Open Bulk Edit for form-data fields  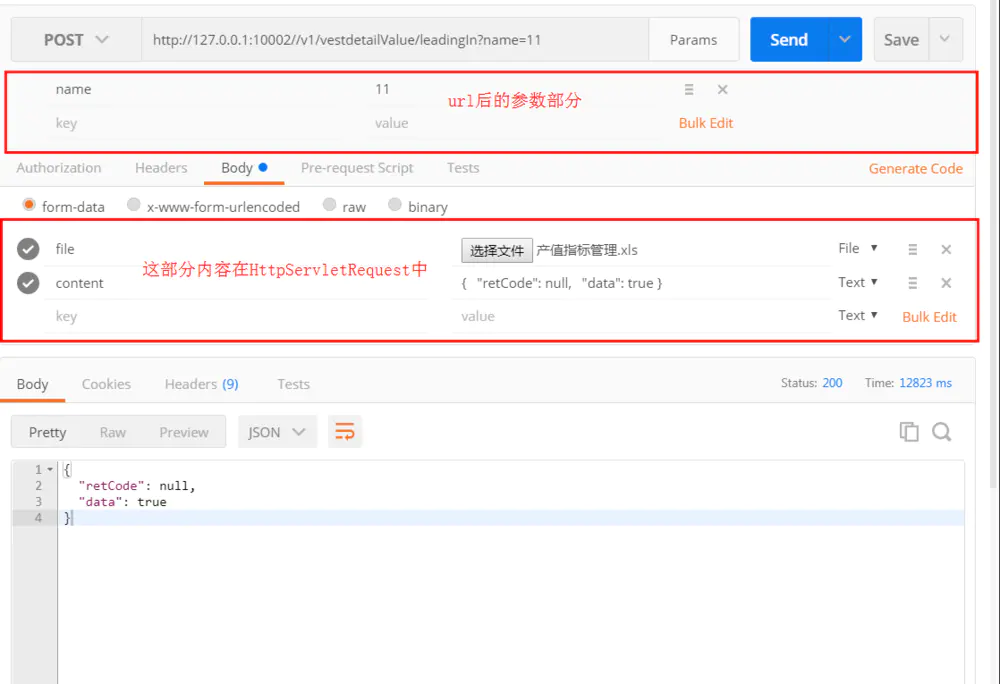tap(929, 316)
